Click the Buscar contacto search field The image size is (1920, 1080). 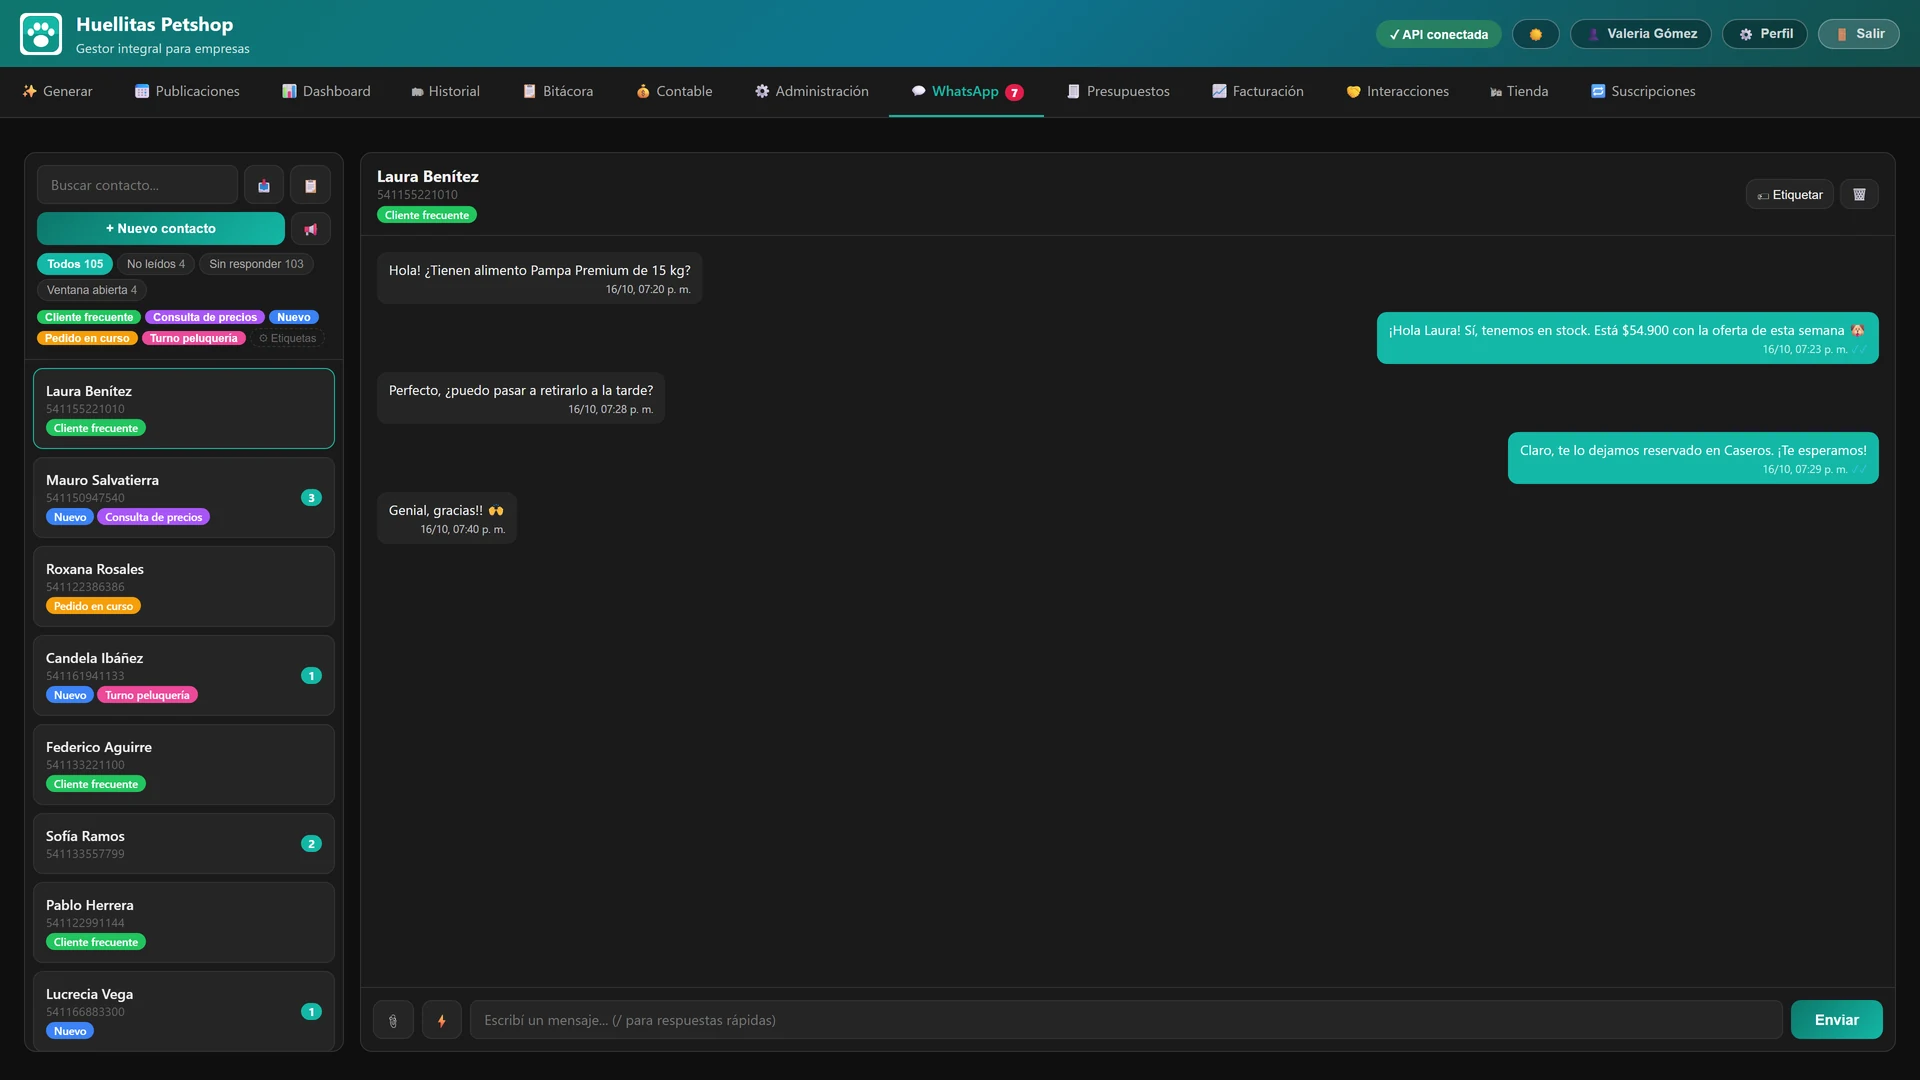coord(138,185)
